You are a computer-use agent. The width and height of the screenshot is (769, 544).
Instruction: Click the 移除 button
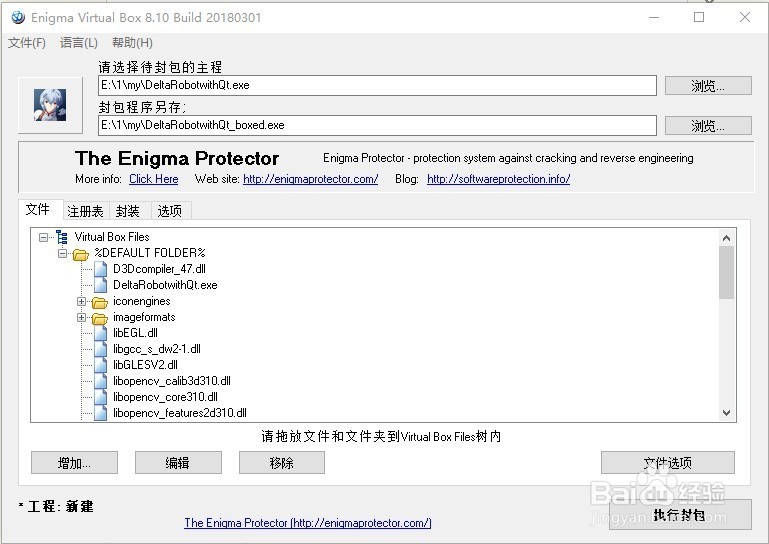click(x=282, y=463)
